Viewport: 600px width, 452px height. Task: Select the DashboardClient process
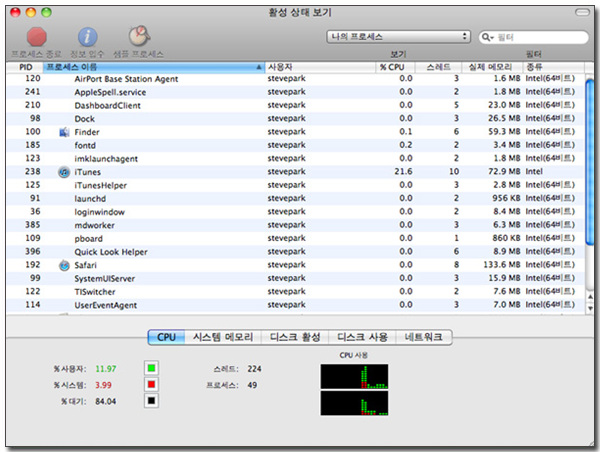[x=295, y=106]
